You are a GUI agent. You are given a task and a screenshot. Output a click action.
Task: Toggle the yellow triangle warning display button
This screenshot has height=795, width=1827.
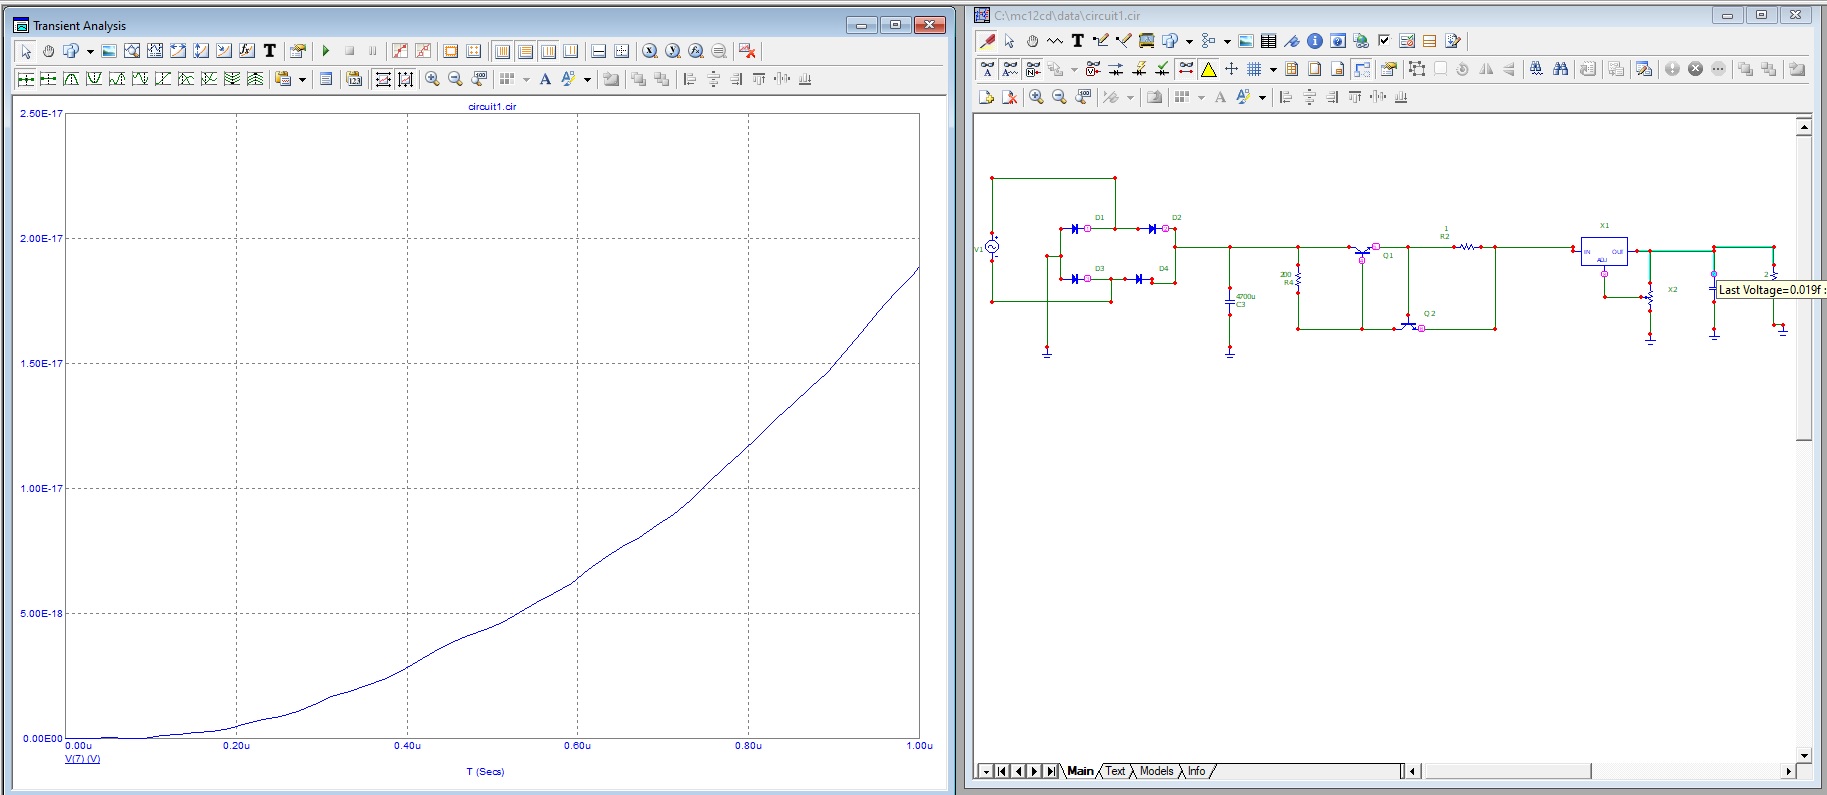(1208, 69)
